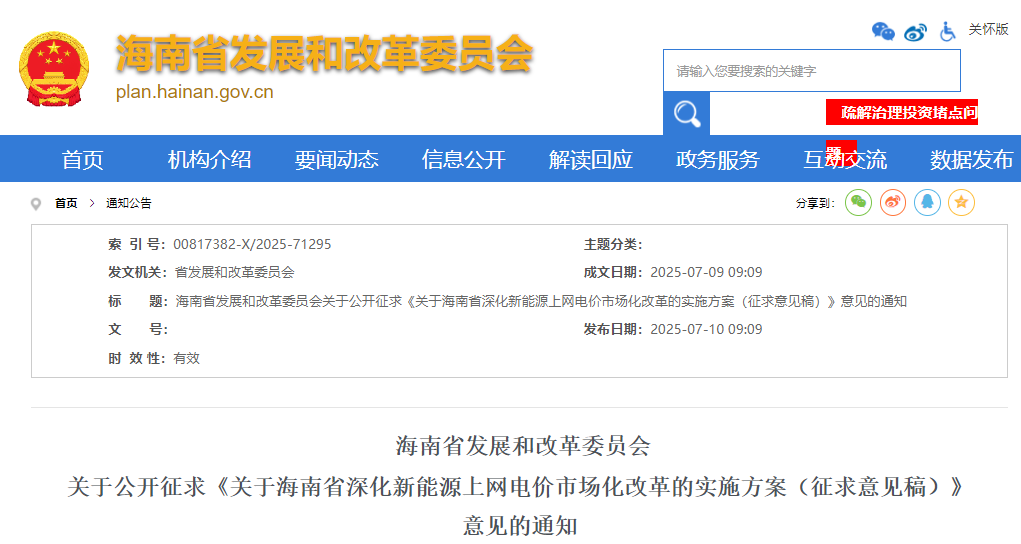Click the plan.hainan.gov.cn address text
This screenshot has height=544, width=1021.
[195, 92]
